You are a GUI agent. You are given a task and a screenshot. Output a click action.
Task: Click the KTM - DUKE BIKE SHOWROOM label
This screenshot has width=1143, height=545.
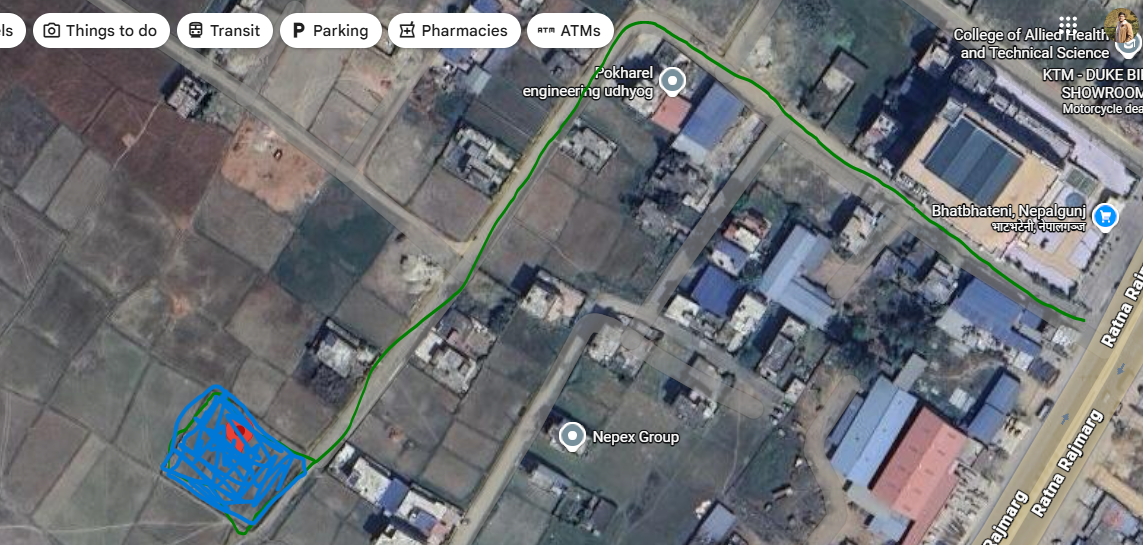point(1092,84)
